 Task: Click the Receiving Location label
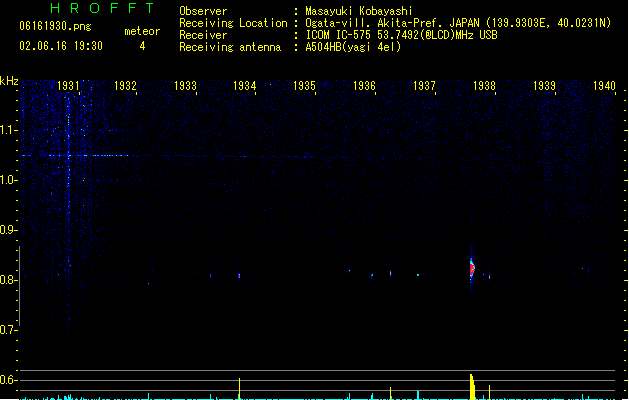(x=233, y=23)
